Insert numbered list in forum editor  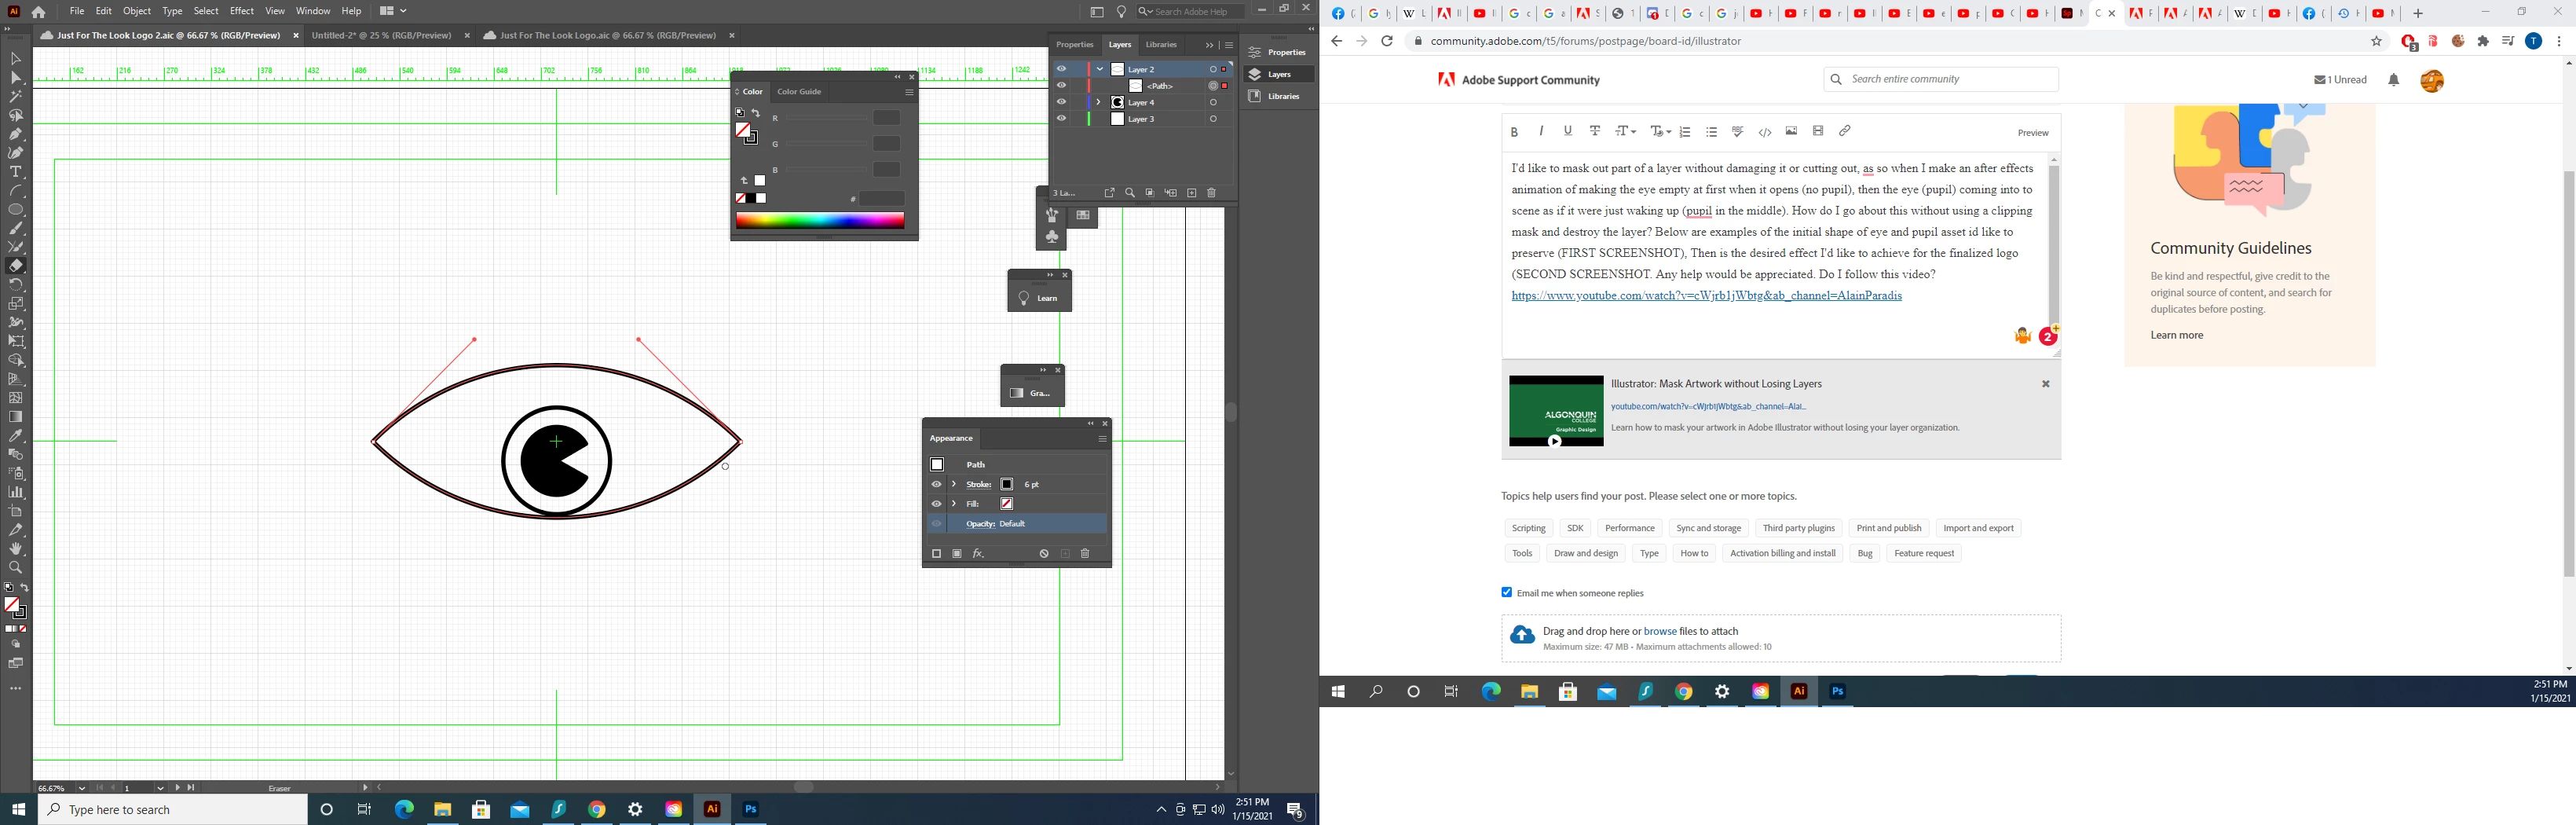(x=1685, y=132)
